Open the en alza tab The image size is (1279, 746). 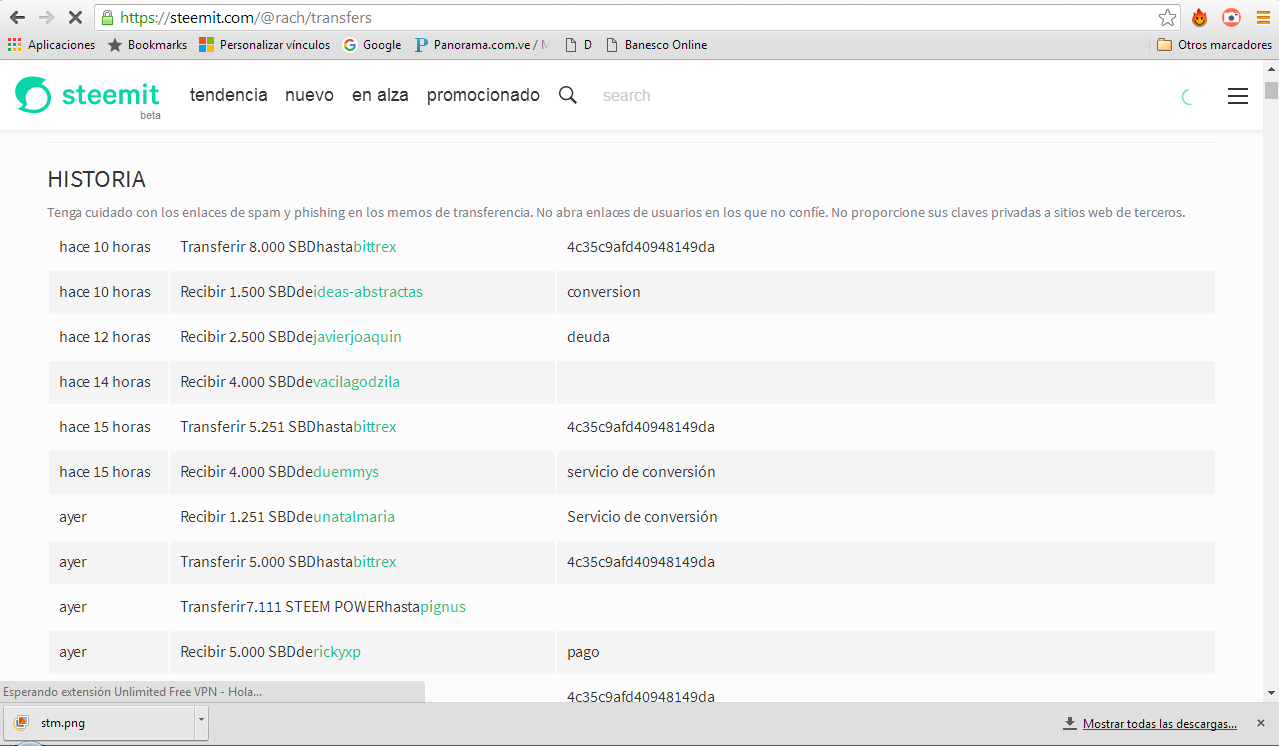click(x=380, y=95)
